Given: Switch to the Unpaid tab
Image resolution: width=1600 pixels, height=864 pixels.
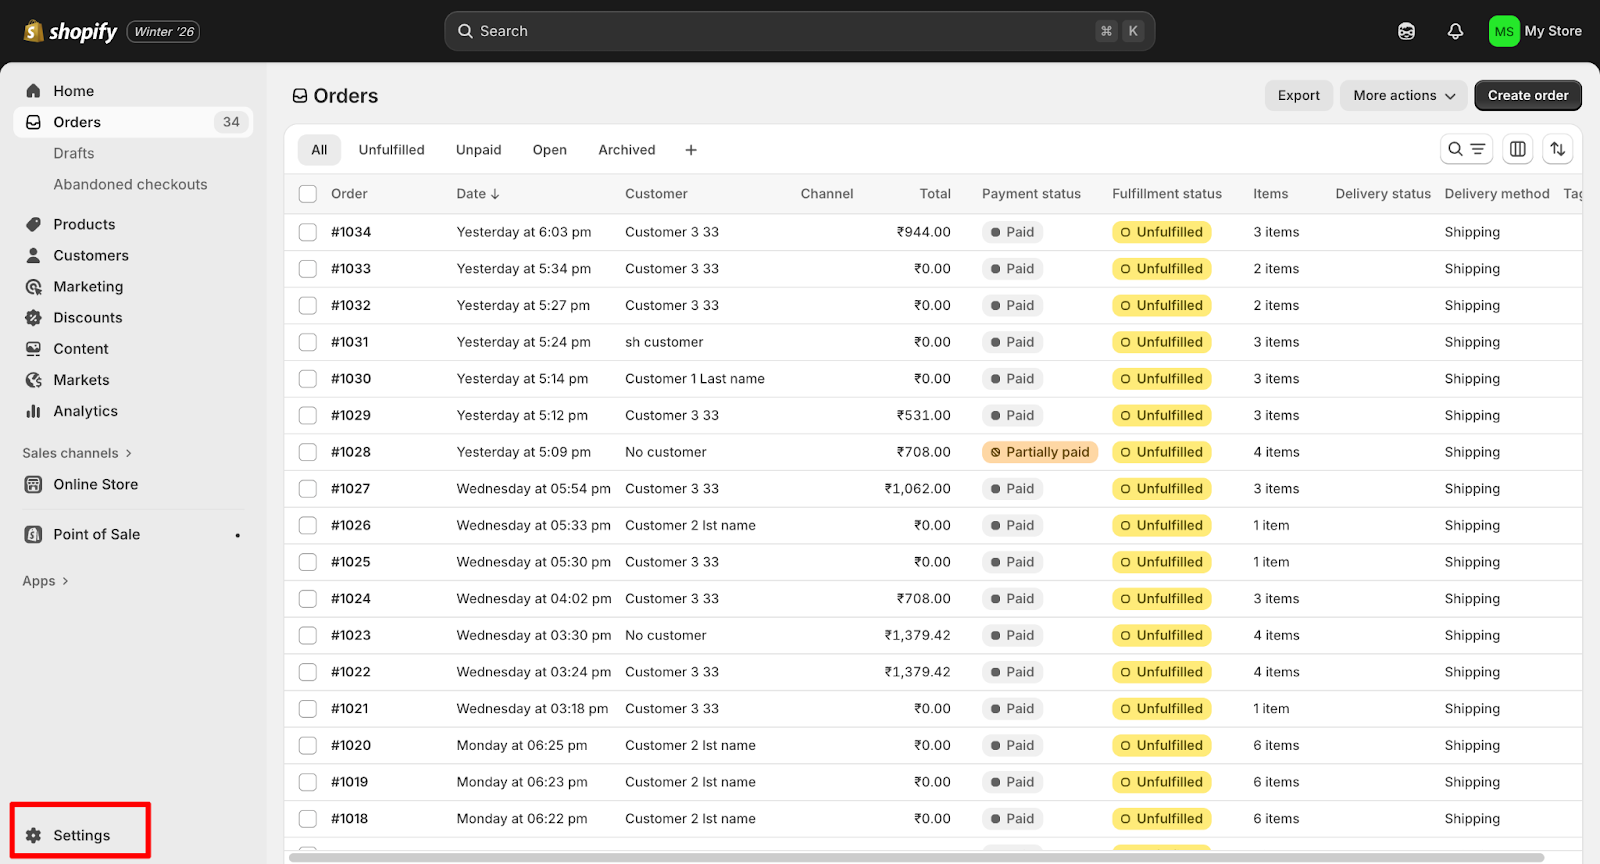Looking at the screenshot, I should pos(478,150).
